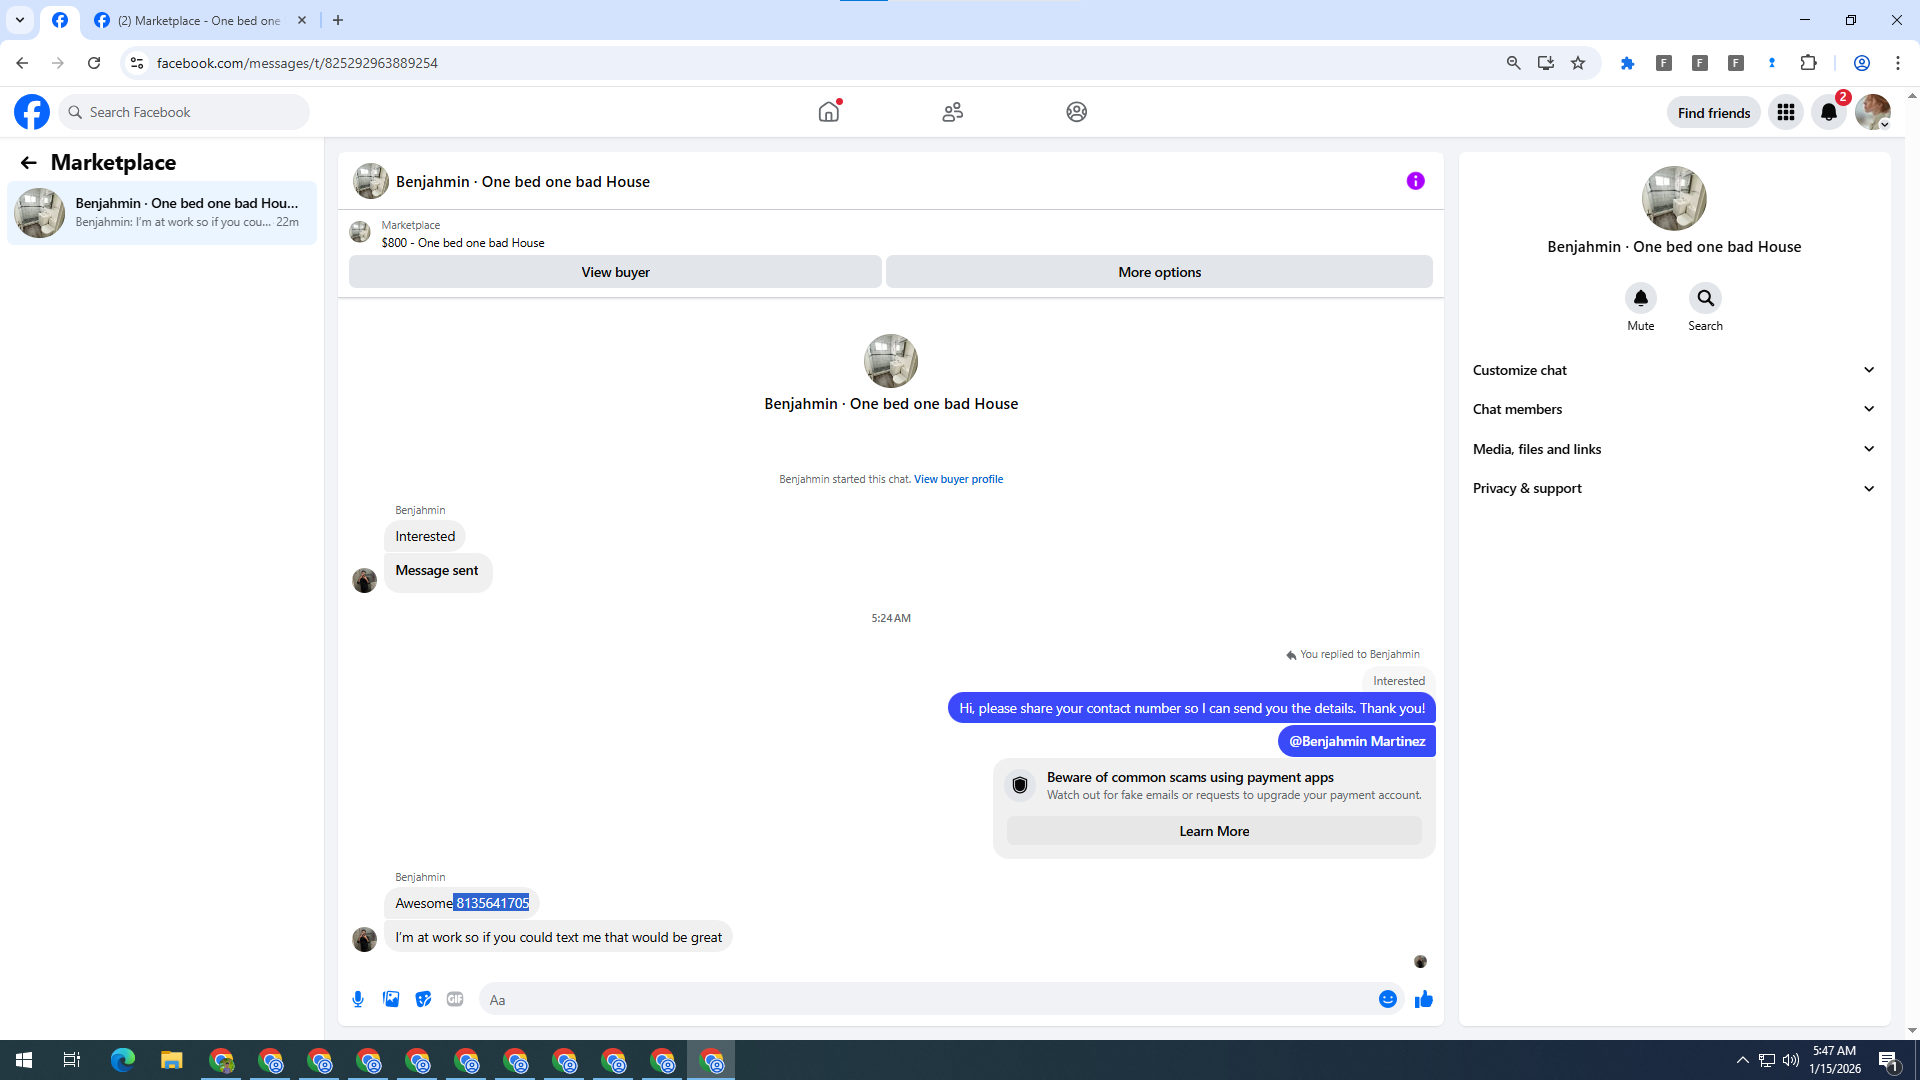Open the View buyer profile link

pos(957,479)
